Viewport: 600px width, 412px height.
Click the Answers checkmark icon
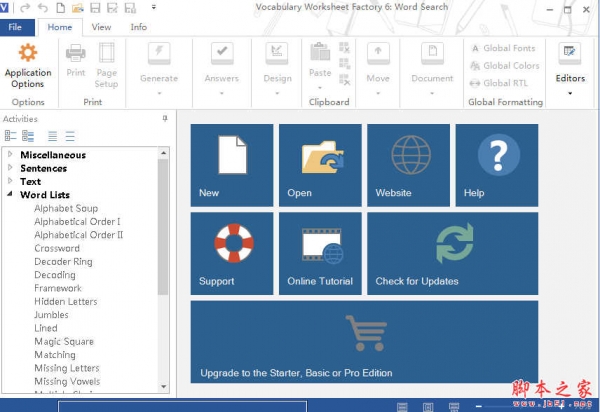point(222,53)
